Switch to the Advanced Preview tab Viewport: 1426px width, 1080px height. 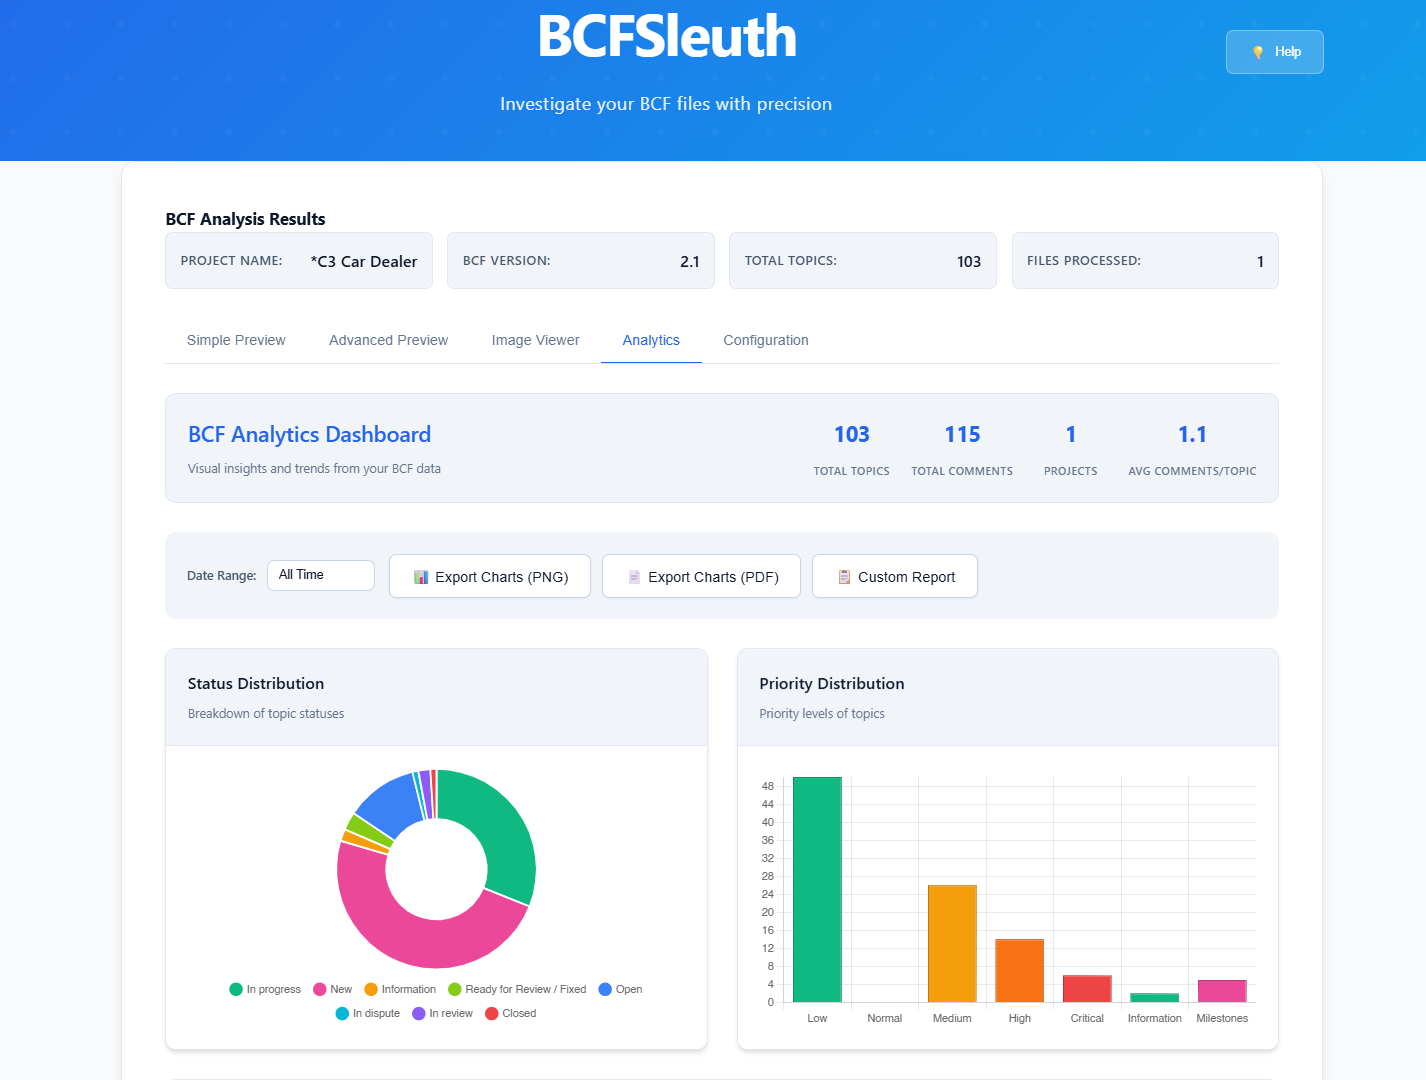[388, 340]
